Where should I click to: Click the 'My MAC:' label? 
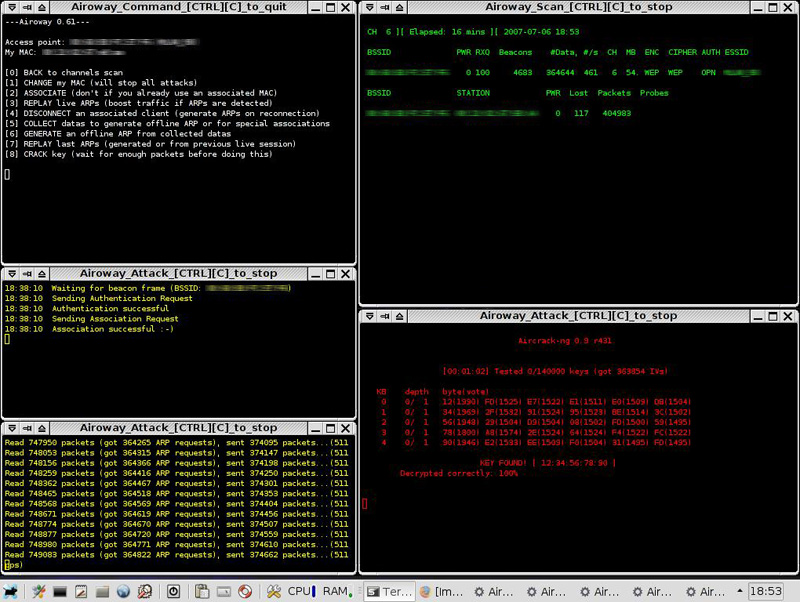point(21,52)
